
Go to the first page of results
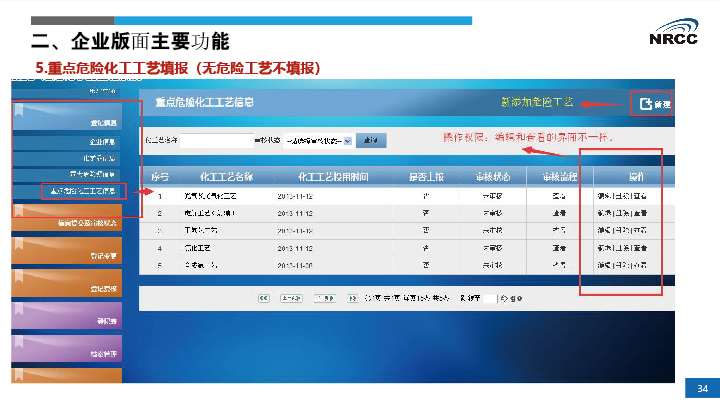click(x=264, y=298)
